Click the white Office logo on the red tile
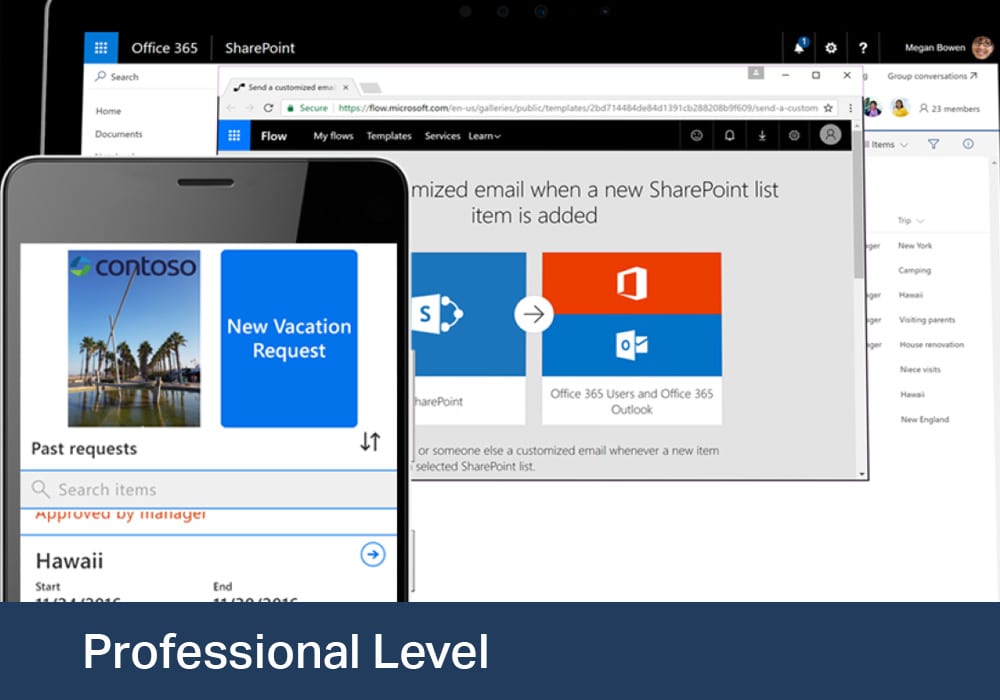Screen dimensions: 1000x700 [632, 283]
